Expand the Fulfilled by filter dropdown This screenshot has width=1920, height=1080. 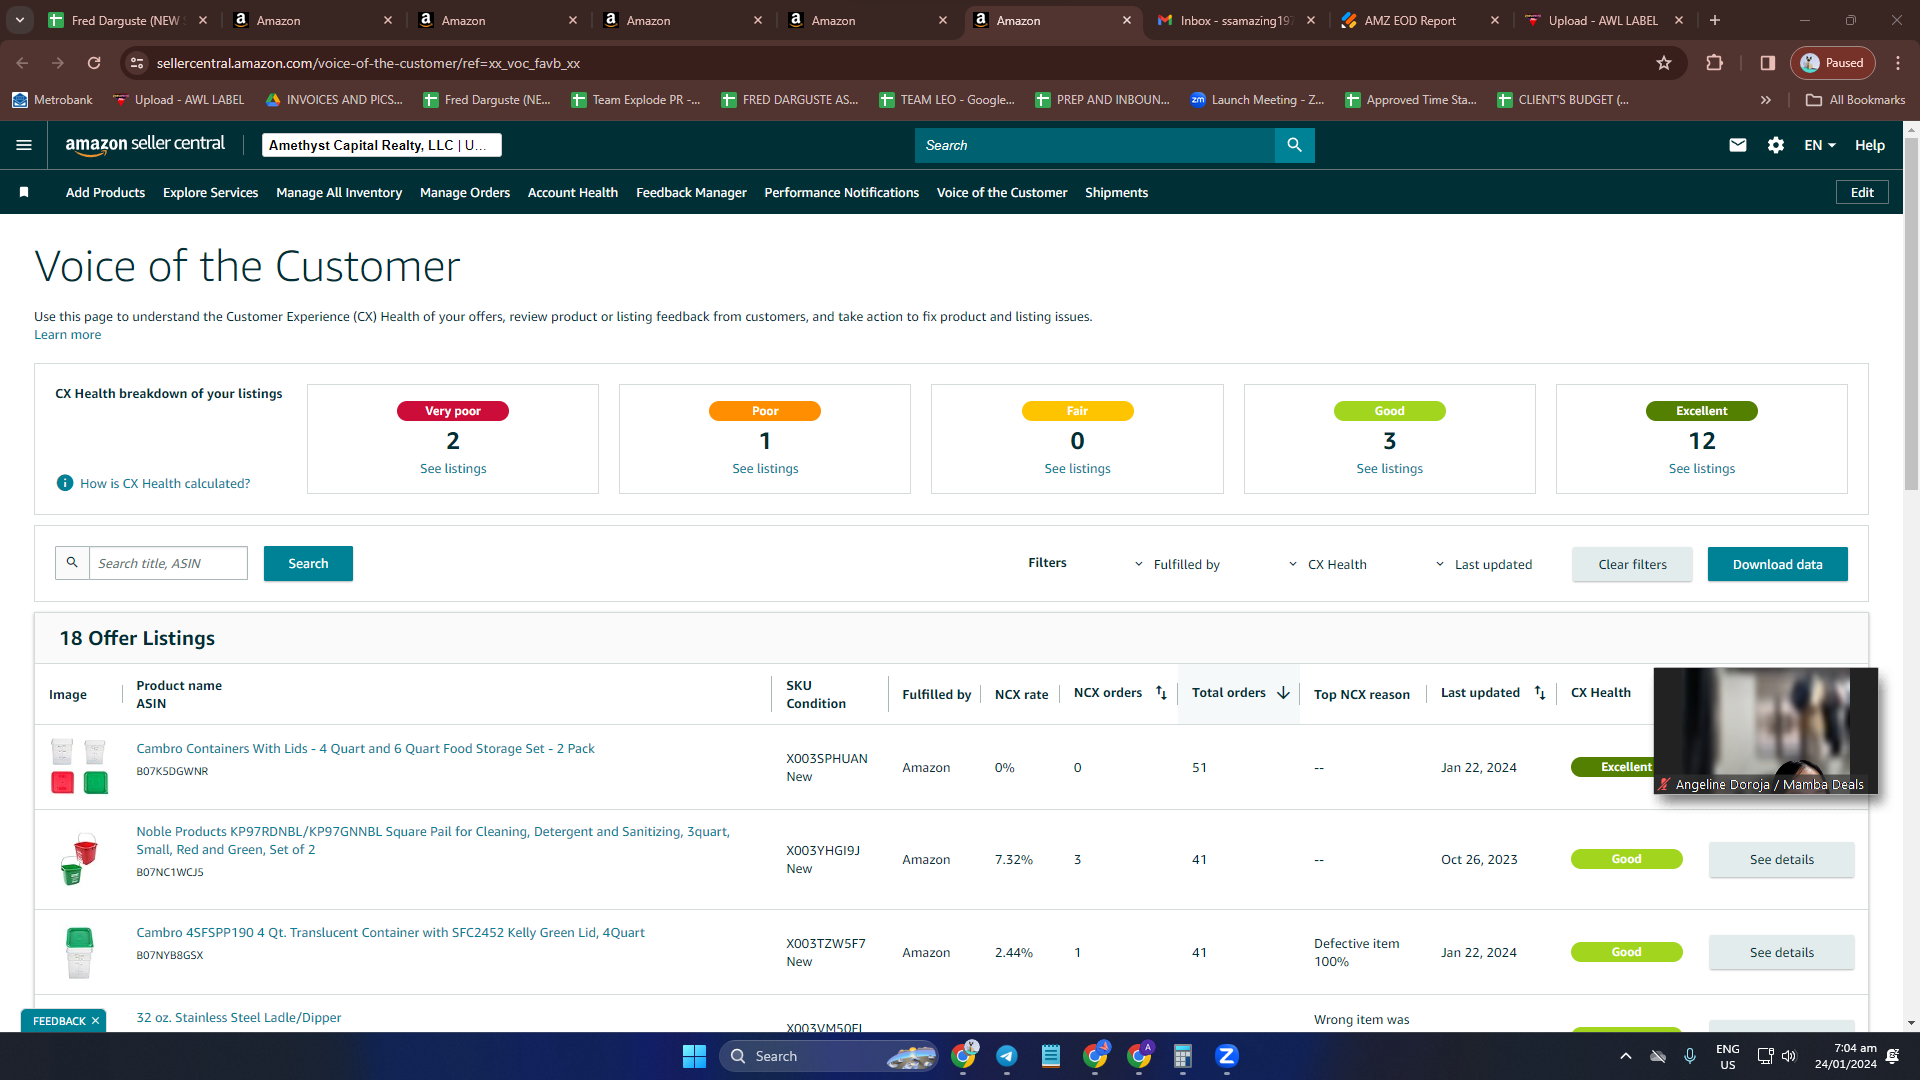(x=1177, y=564)
